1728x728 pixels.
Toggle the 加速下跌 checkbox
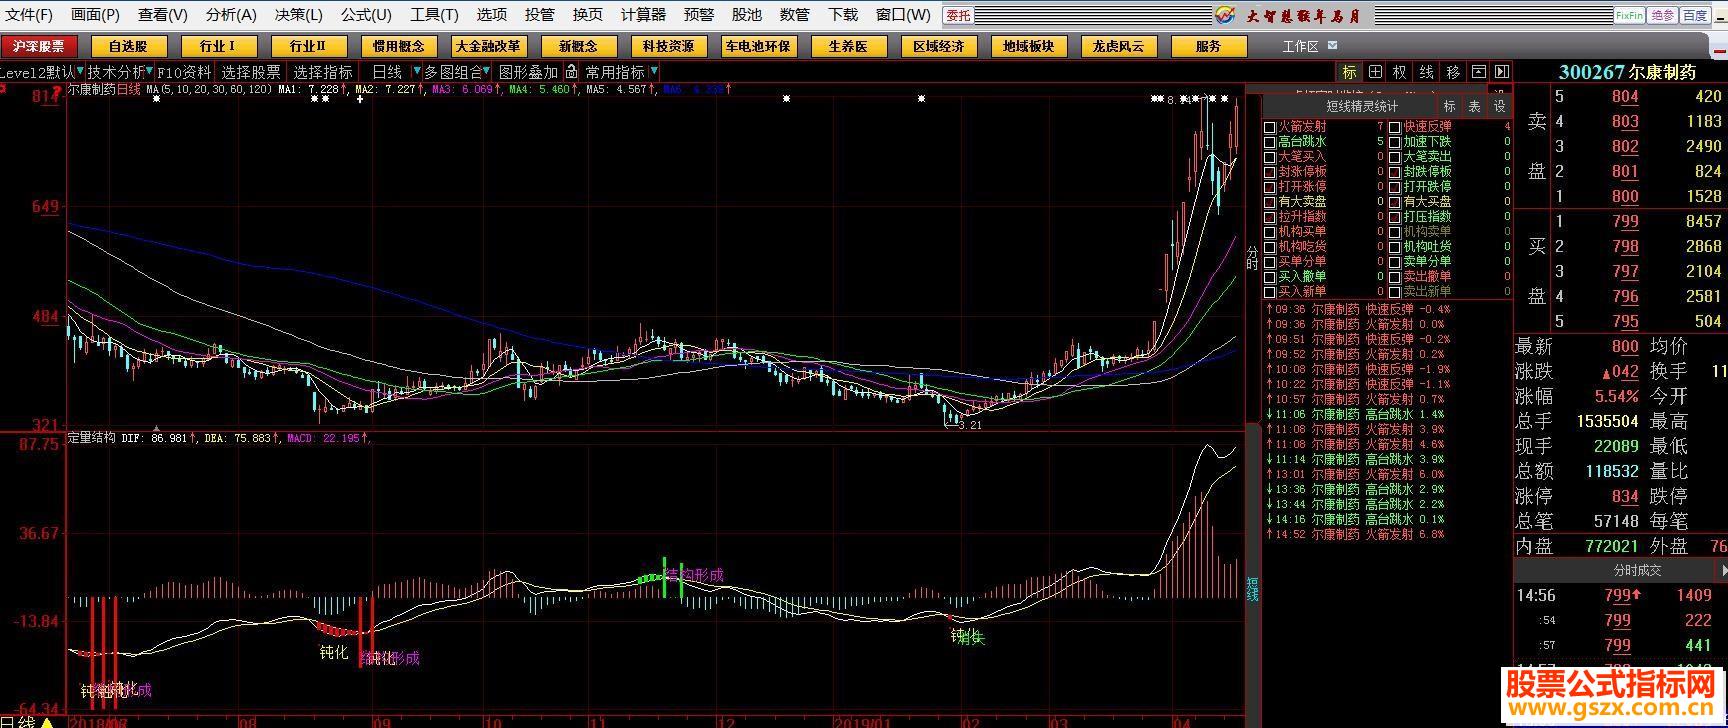click(1395, 142)
